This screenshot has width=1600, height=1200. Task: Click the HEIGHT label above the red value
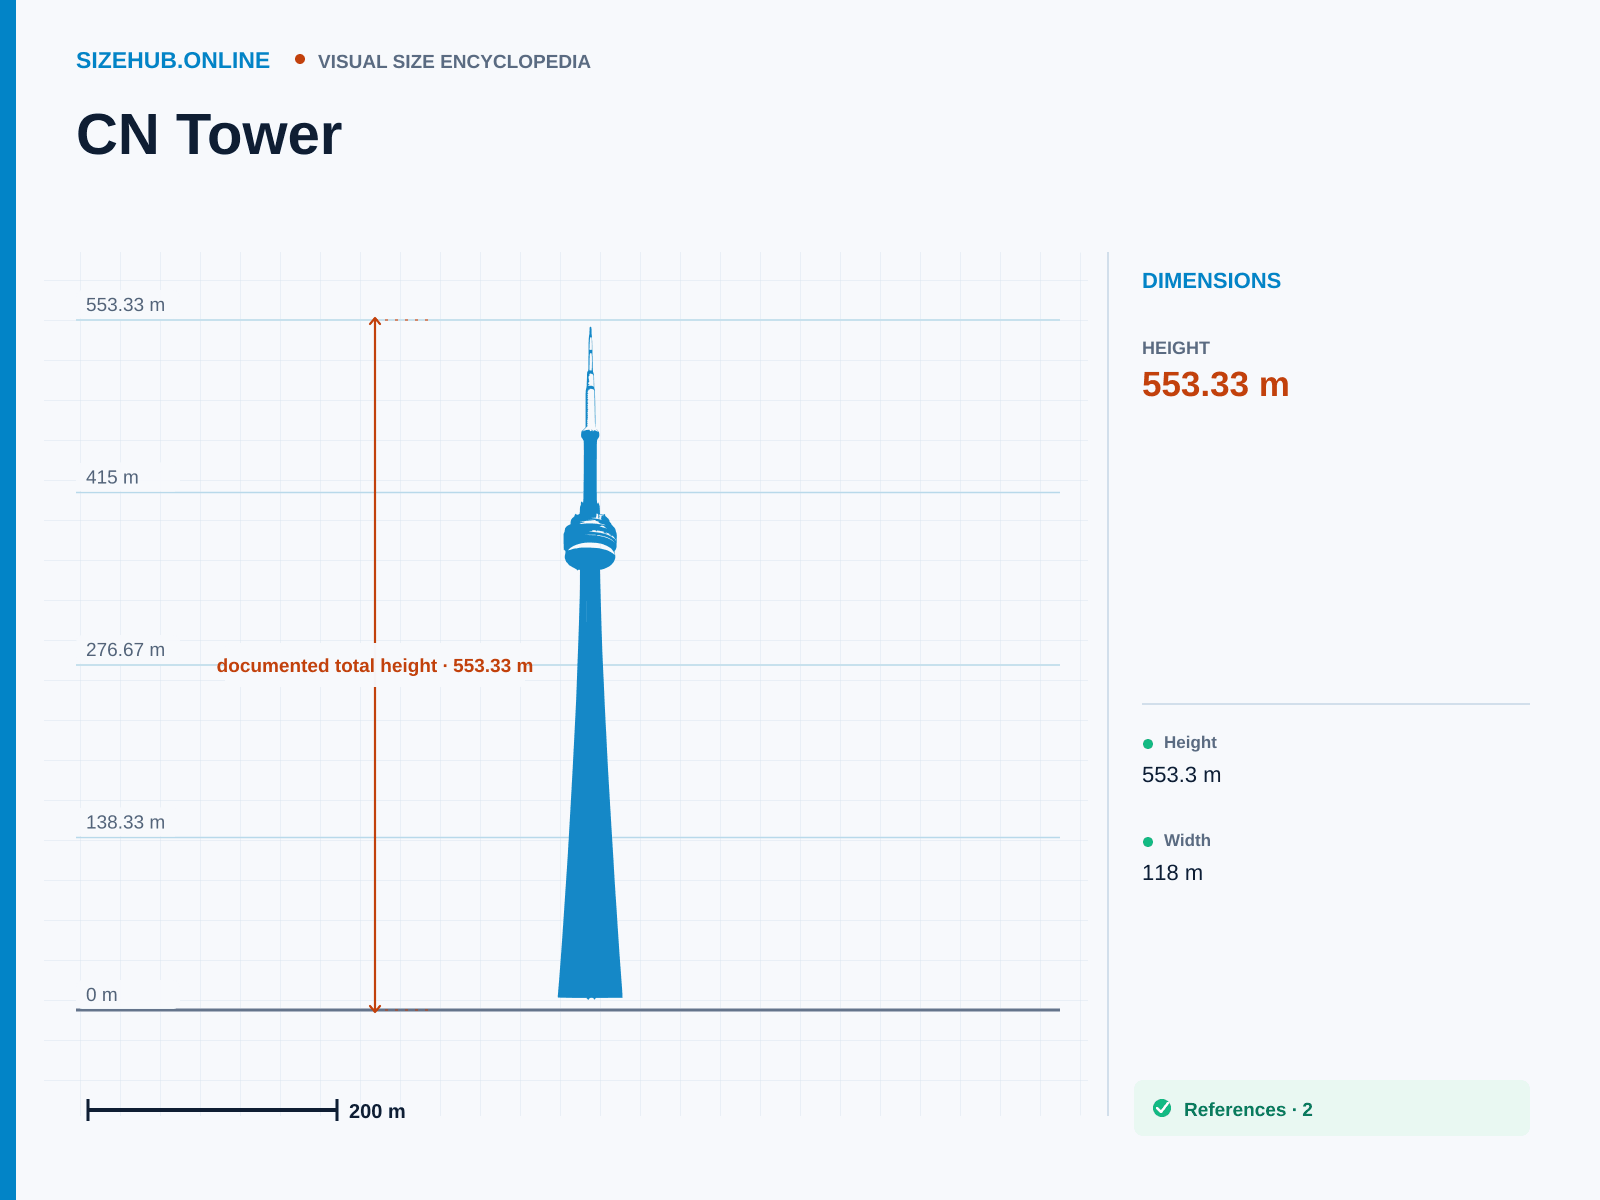[x=1176, y=348]
